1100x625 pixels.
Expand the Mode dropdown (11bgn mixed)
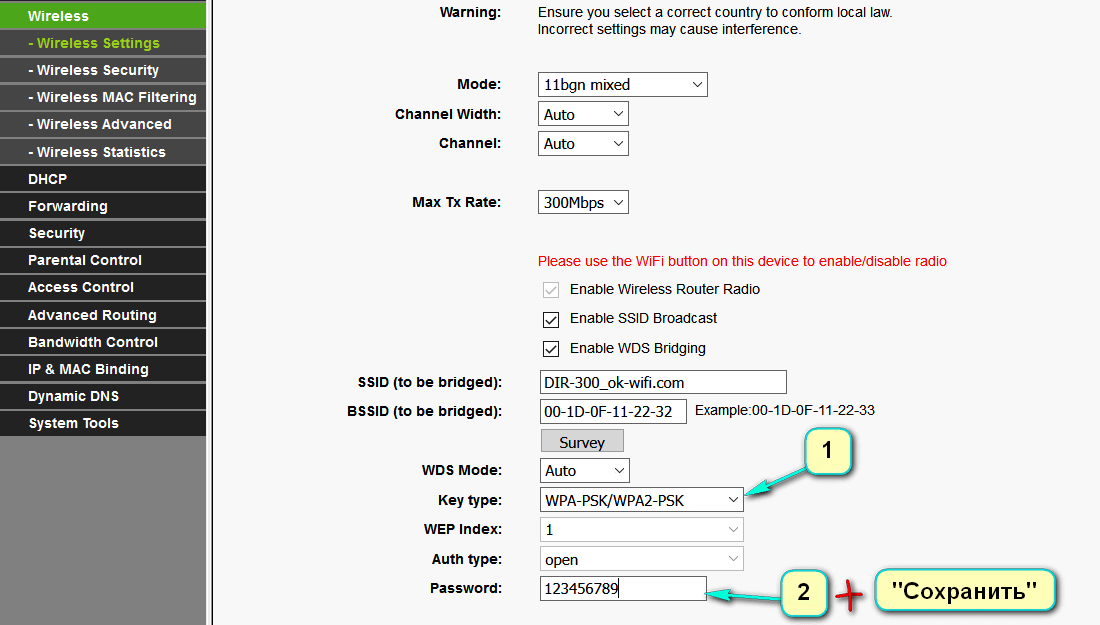(622, 85)
